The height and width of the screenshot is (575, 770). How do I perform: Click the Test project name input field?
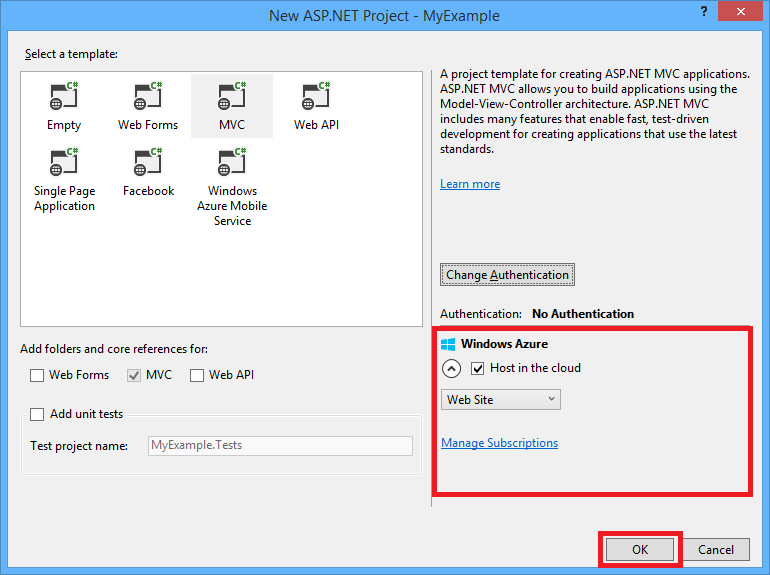(280, 446)
